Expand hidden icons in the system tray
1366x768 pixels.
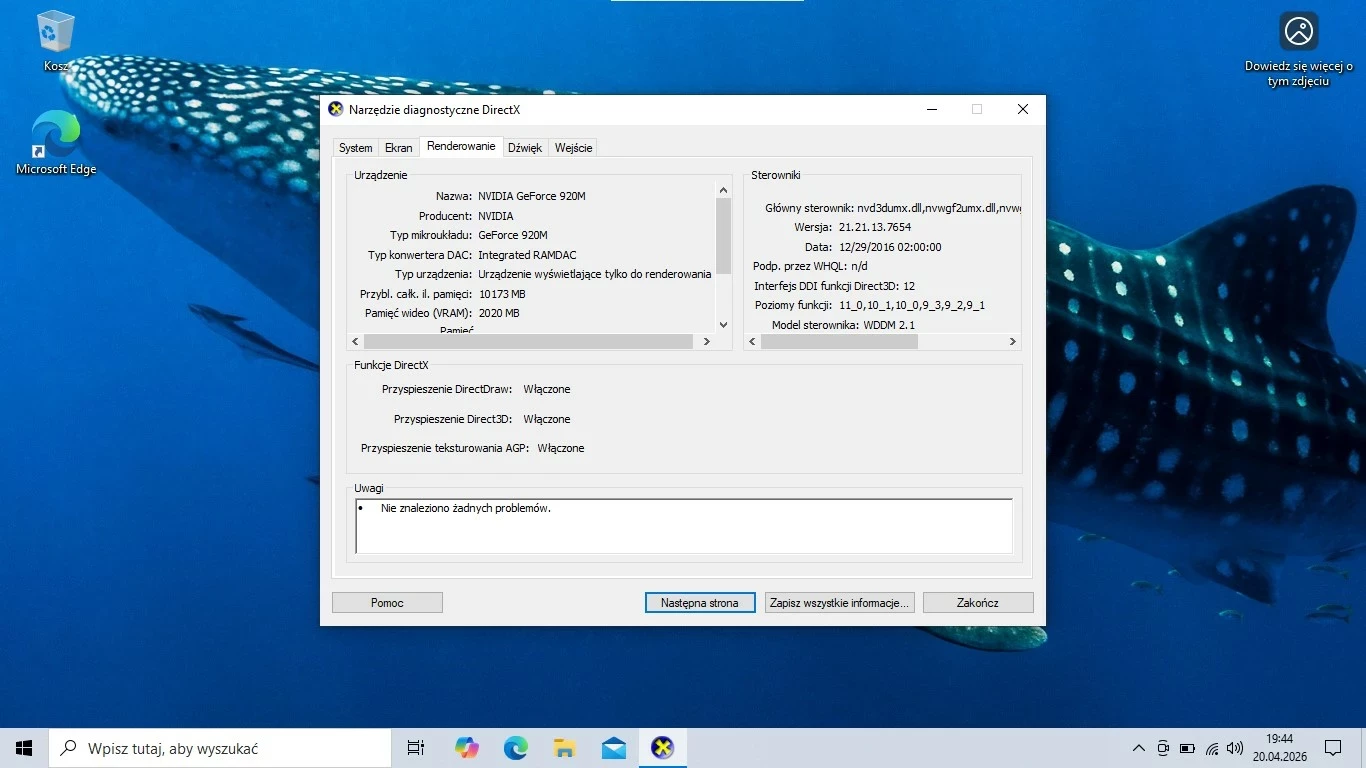pyautogui.click(x=1138, y=747)
